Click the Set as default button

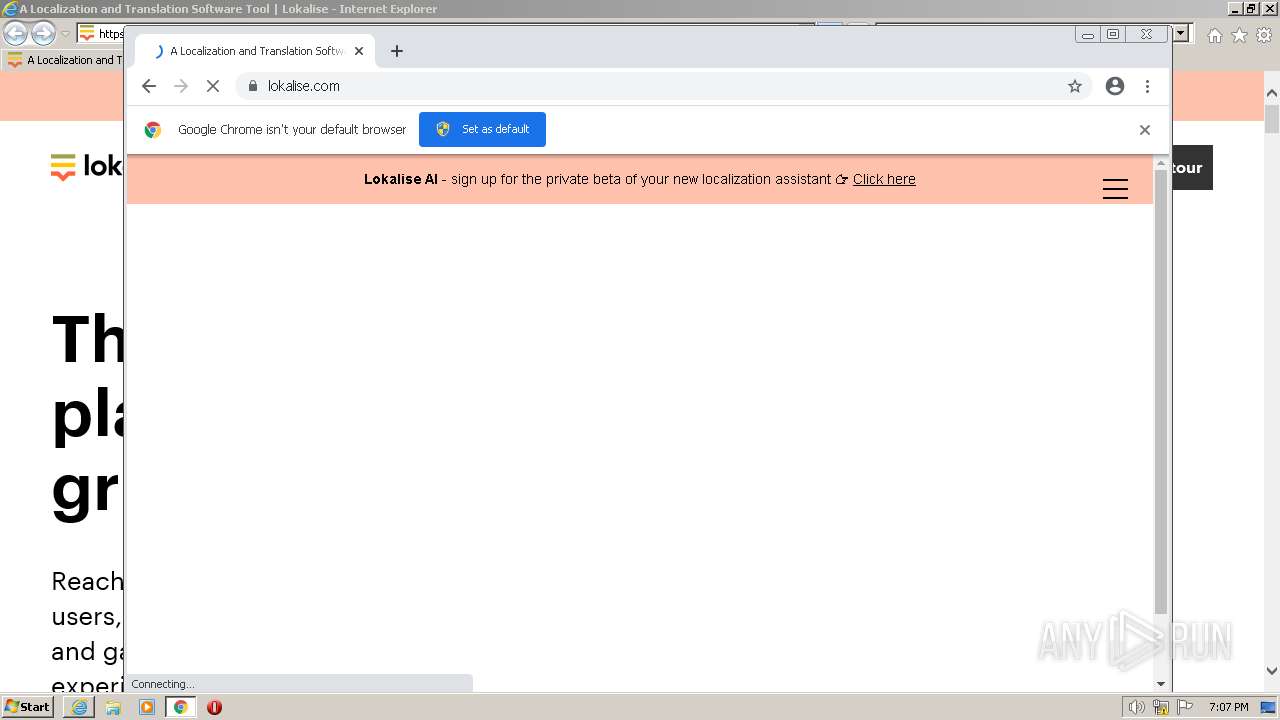coord(482,129)
